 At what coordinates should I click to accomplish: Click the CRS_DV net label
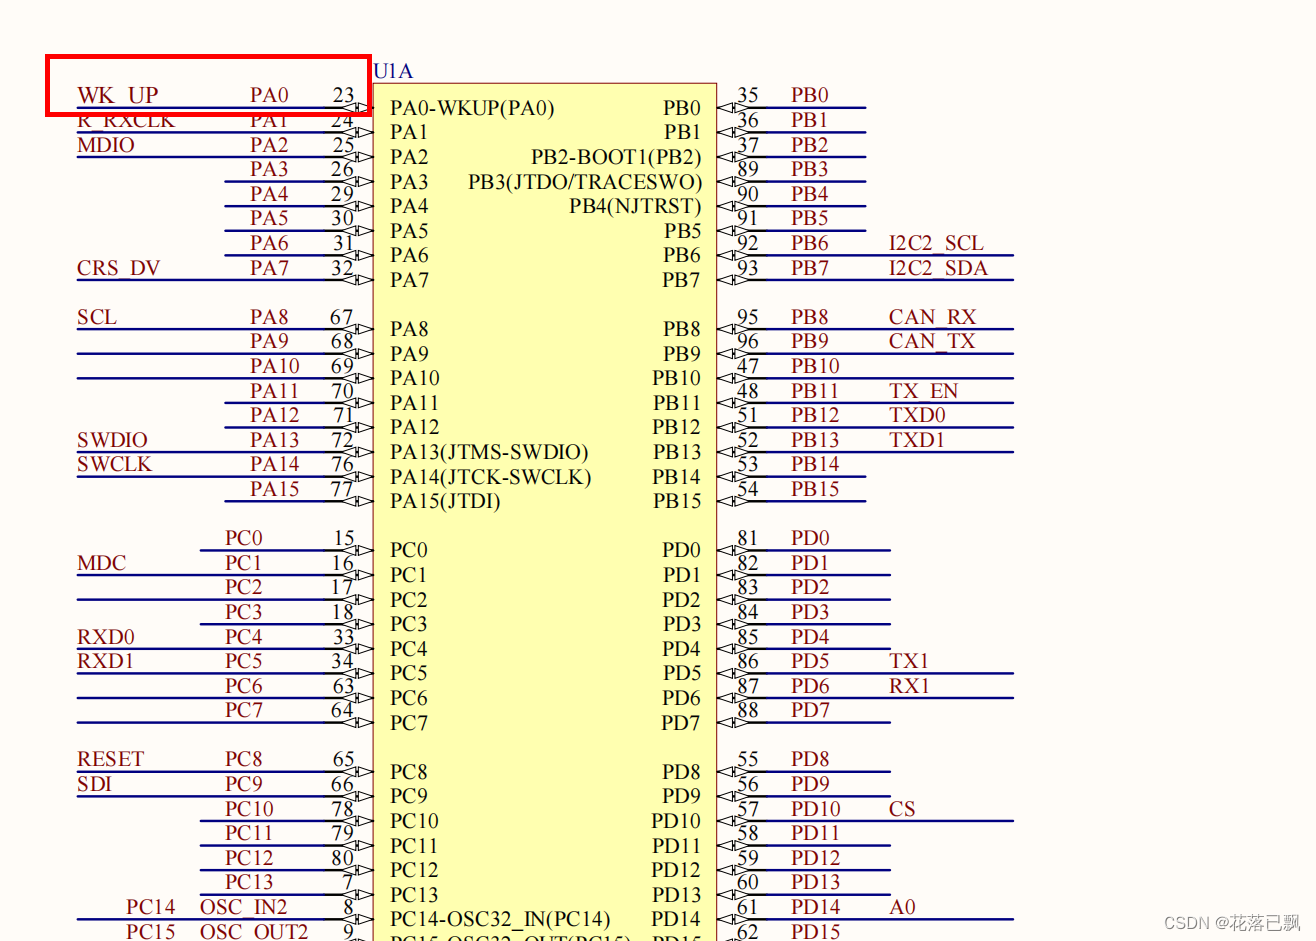pyautogui.click(x=118, y=268)
